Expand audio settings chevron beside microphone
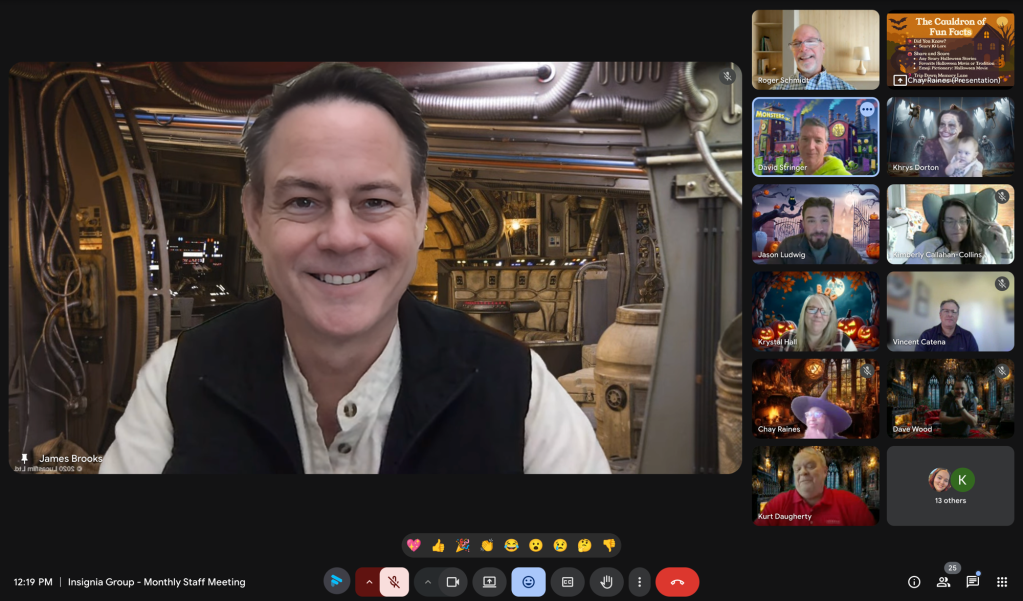The image size is (1023, 601). click(x=369, y=582)
